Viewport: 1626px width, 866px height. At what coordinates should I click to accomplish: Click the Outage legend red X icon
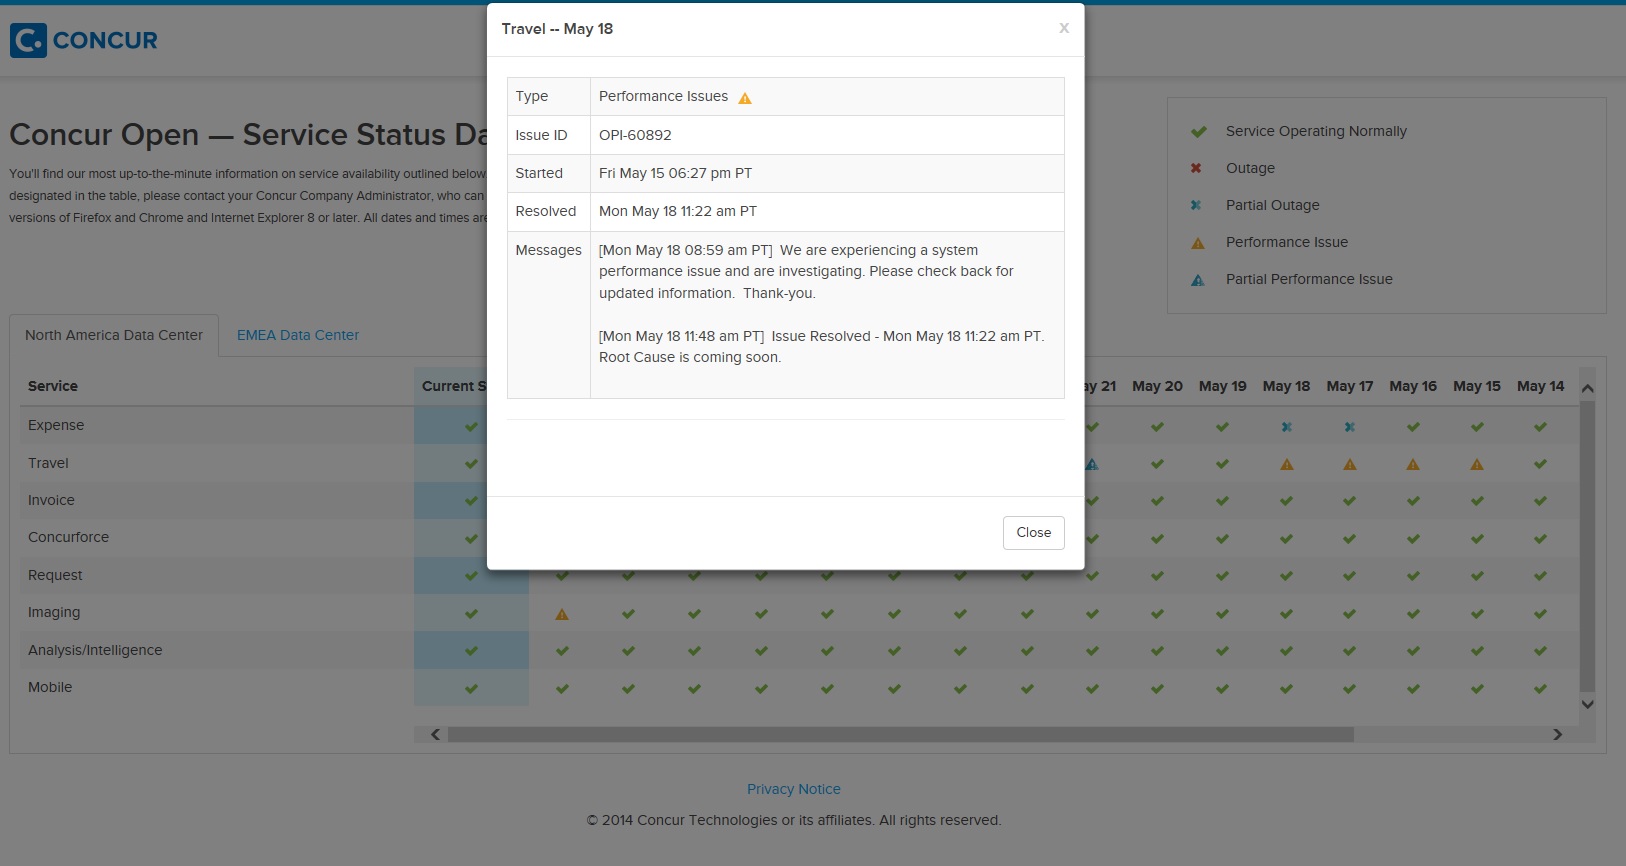click(x=1196, y=168)
